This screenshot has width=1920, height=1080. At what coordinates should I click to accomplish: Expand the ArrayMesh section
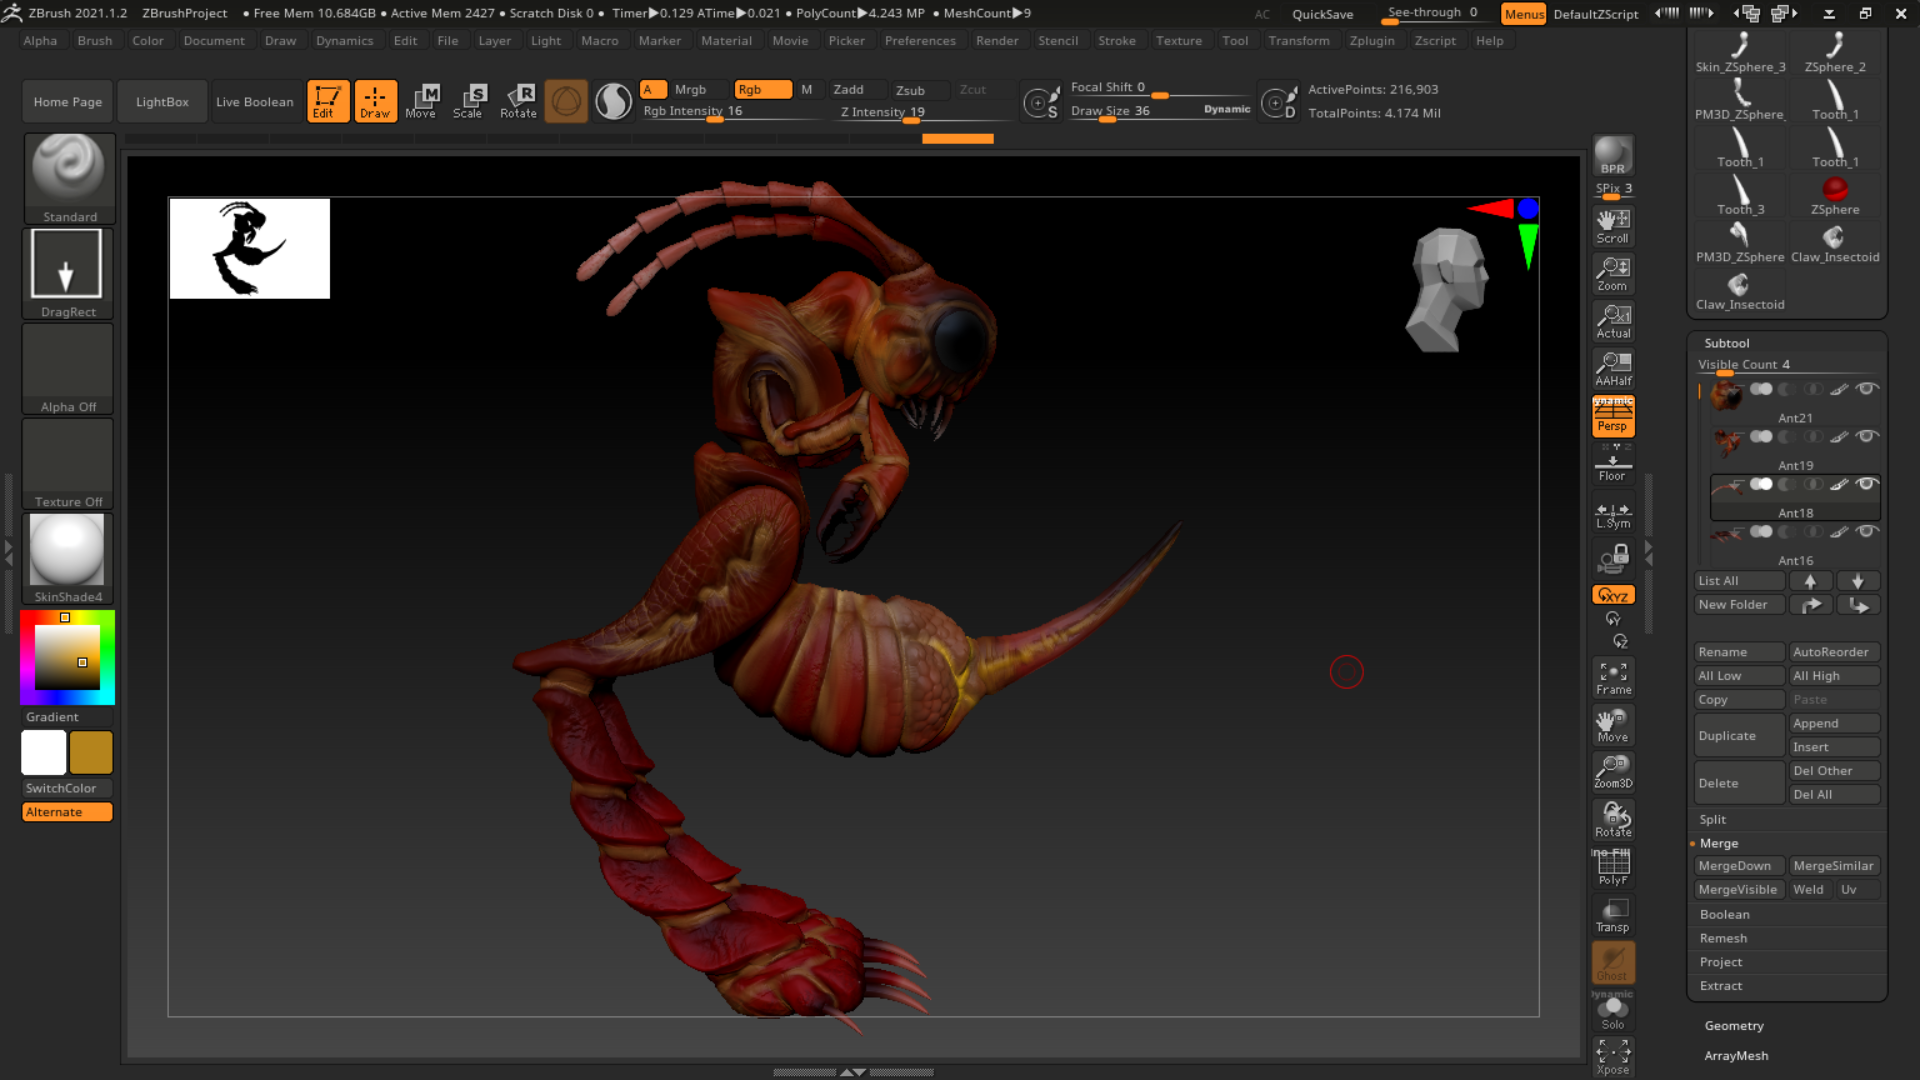click(x=1737, y=1055)
